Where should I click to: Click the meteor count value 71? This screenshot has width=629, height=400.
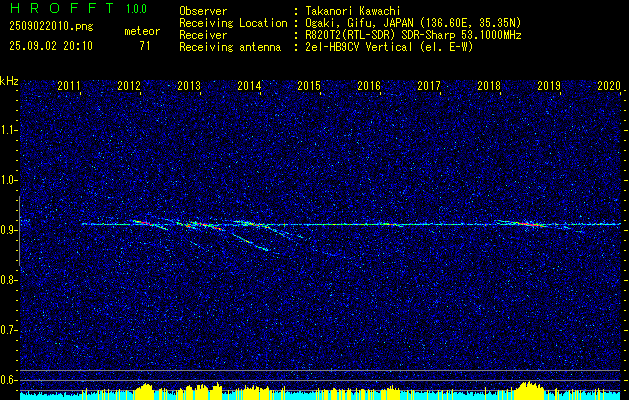145,46
